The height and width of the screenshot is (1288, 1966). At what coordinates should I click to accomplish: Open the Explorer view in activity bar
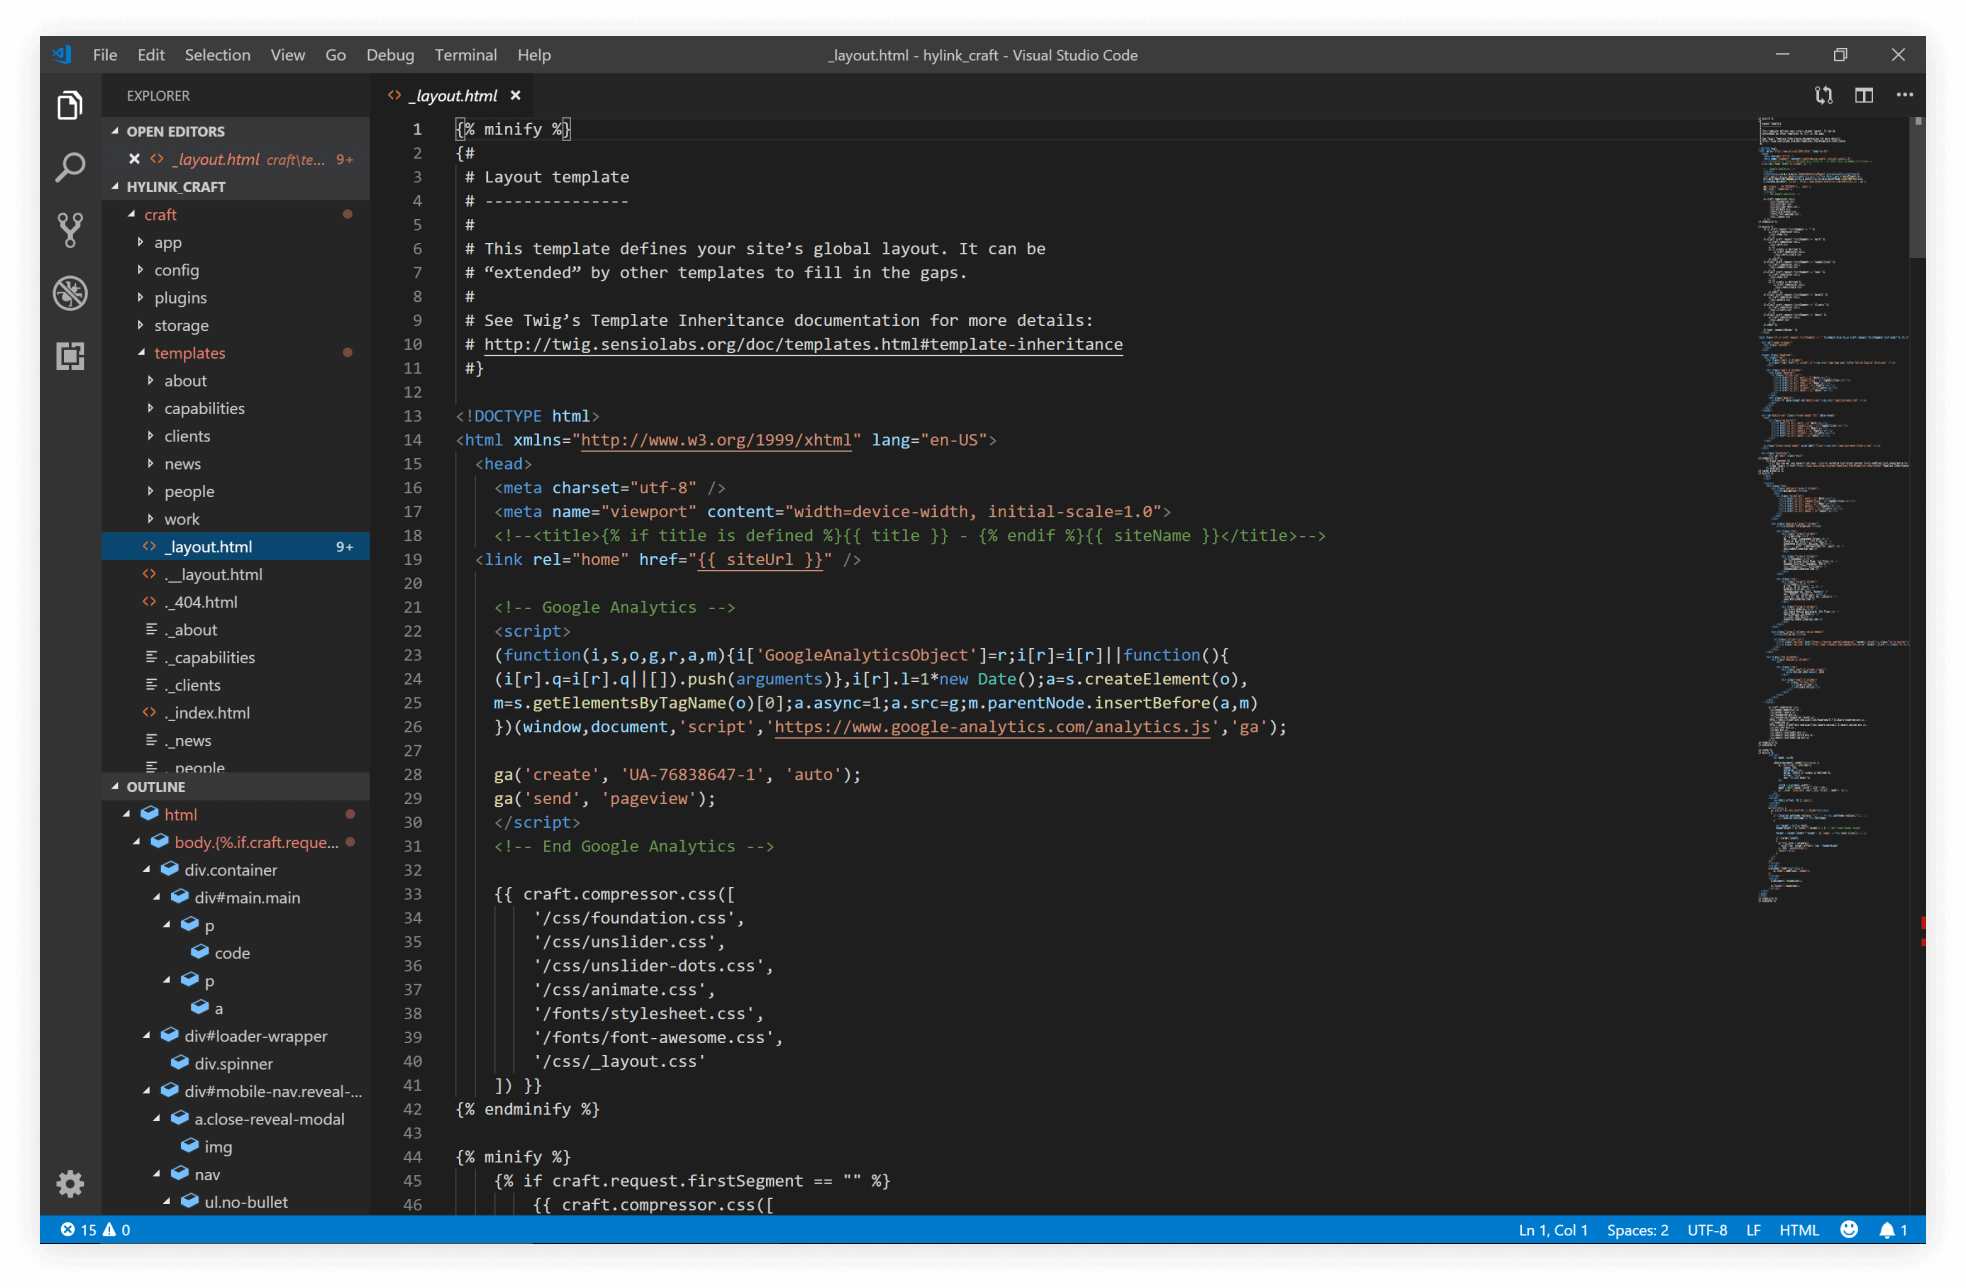(x=70, y=105)
